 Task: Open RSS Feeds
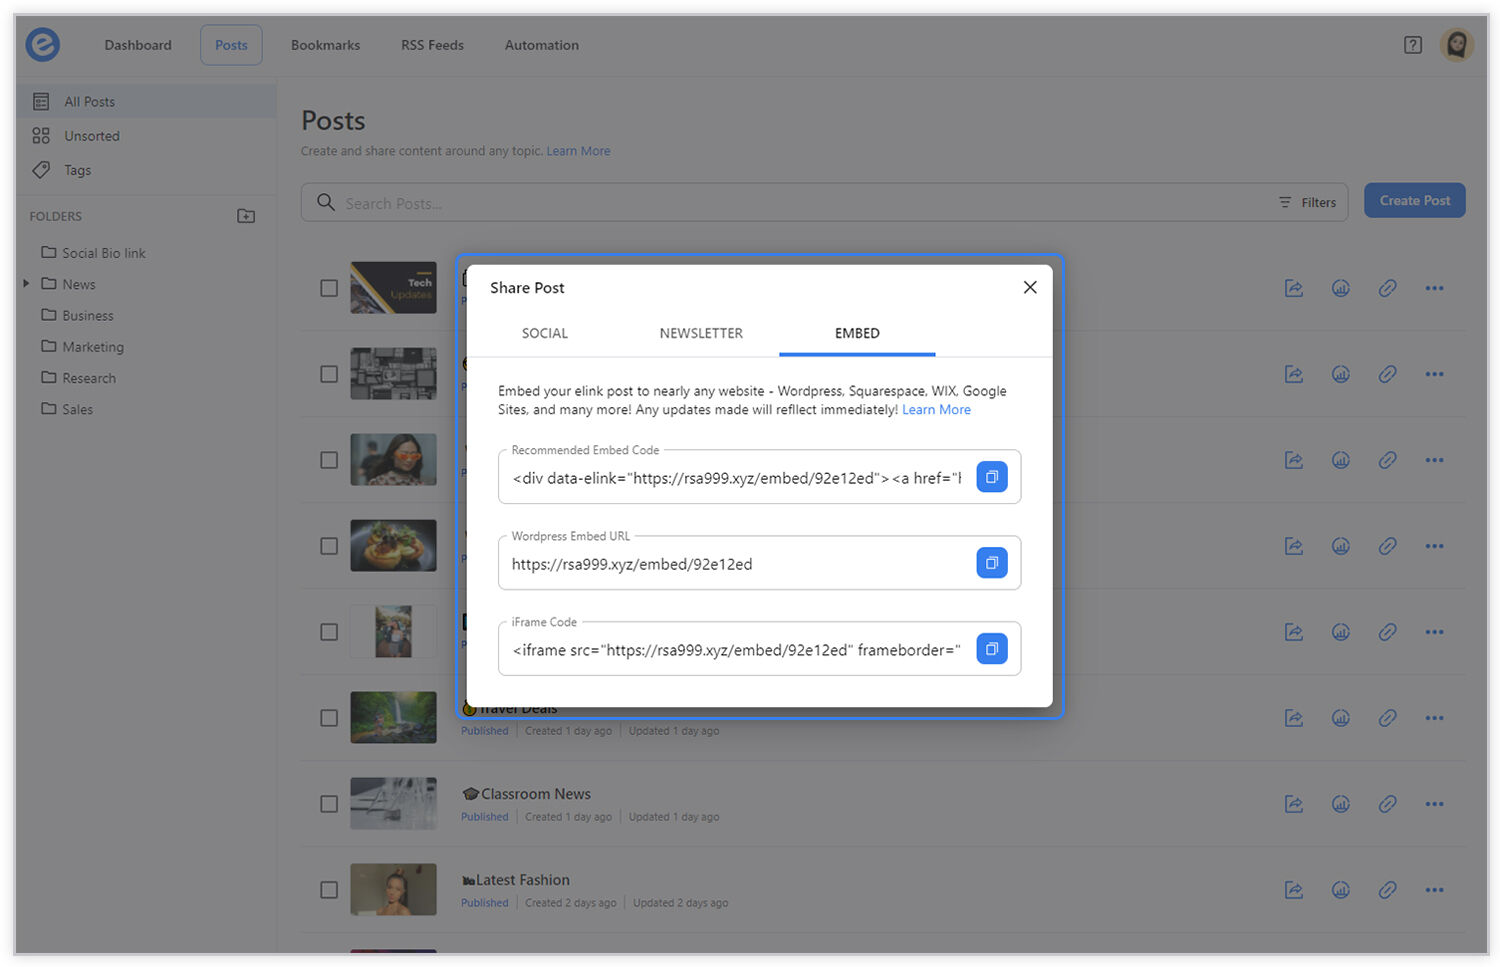click(x=432, y=45)
